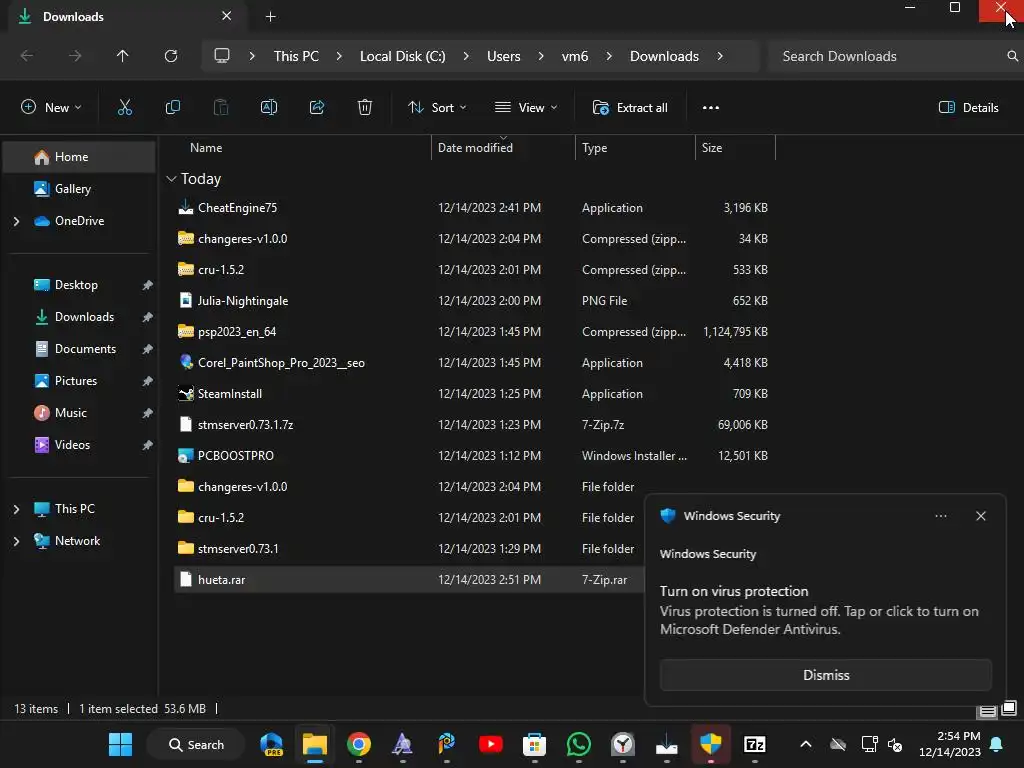Expand Network tree node
Viewport: 1024px width, 768px height.
[x=16, y=541]
